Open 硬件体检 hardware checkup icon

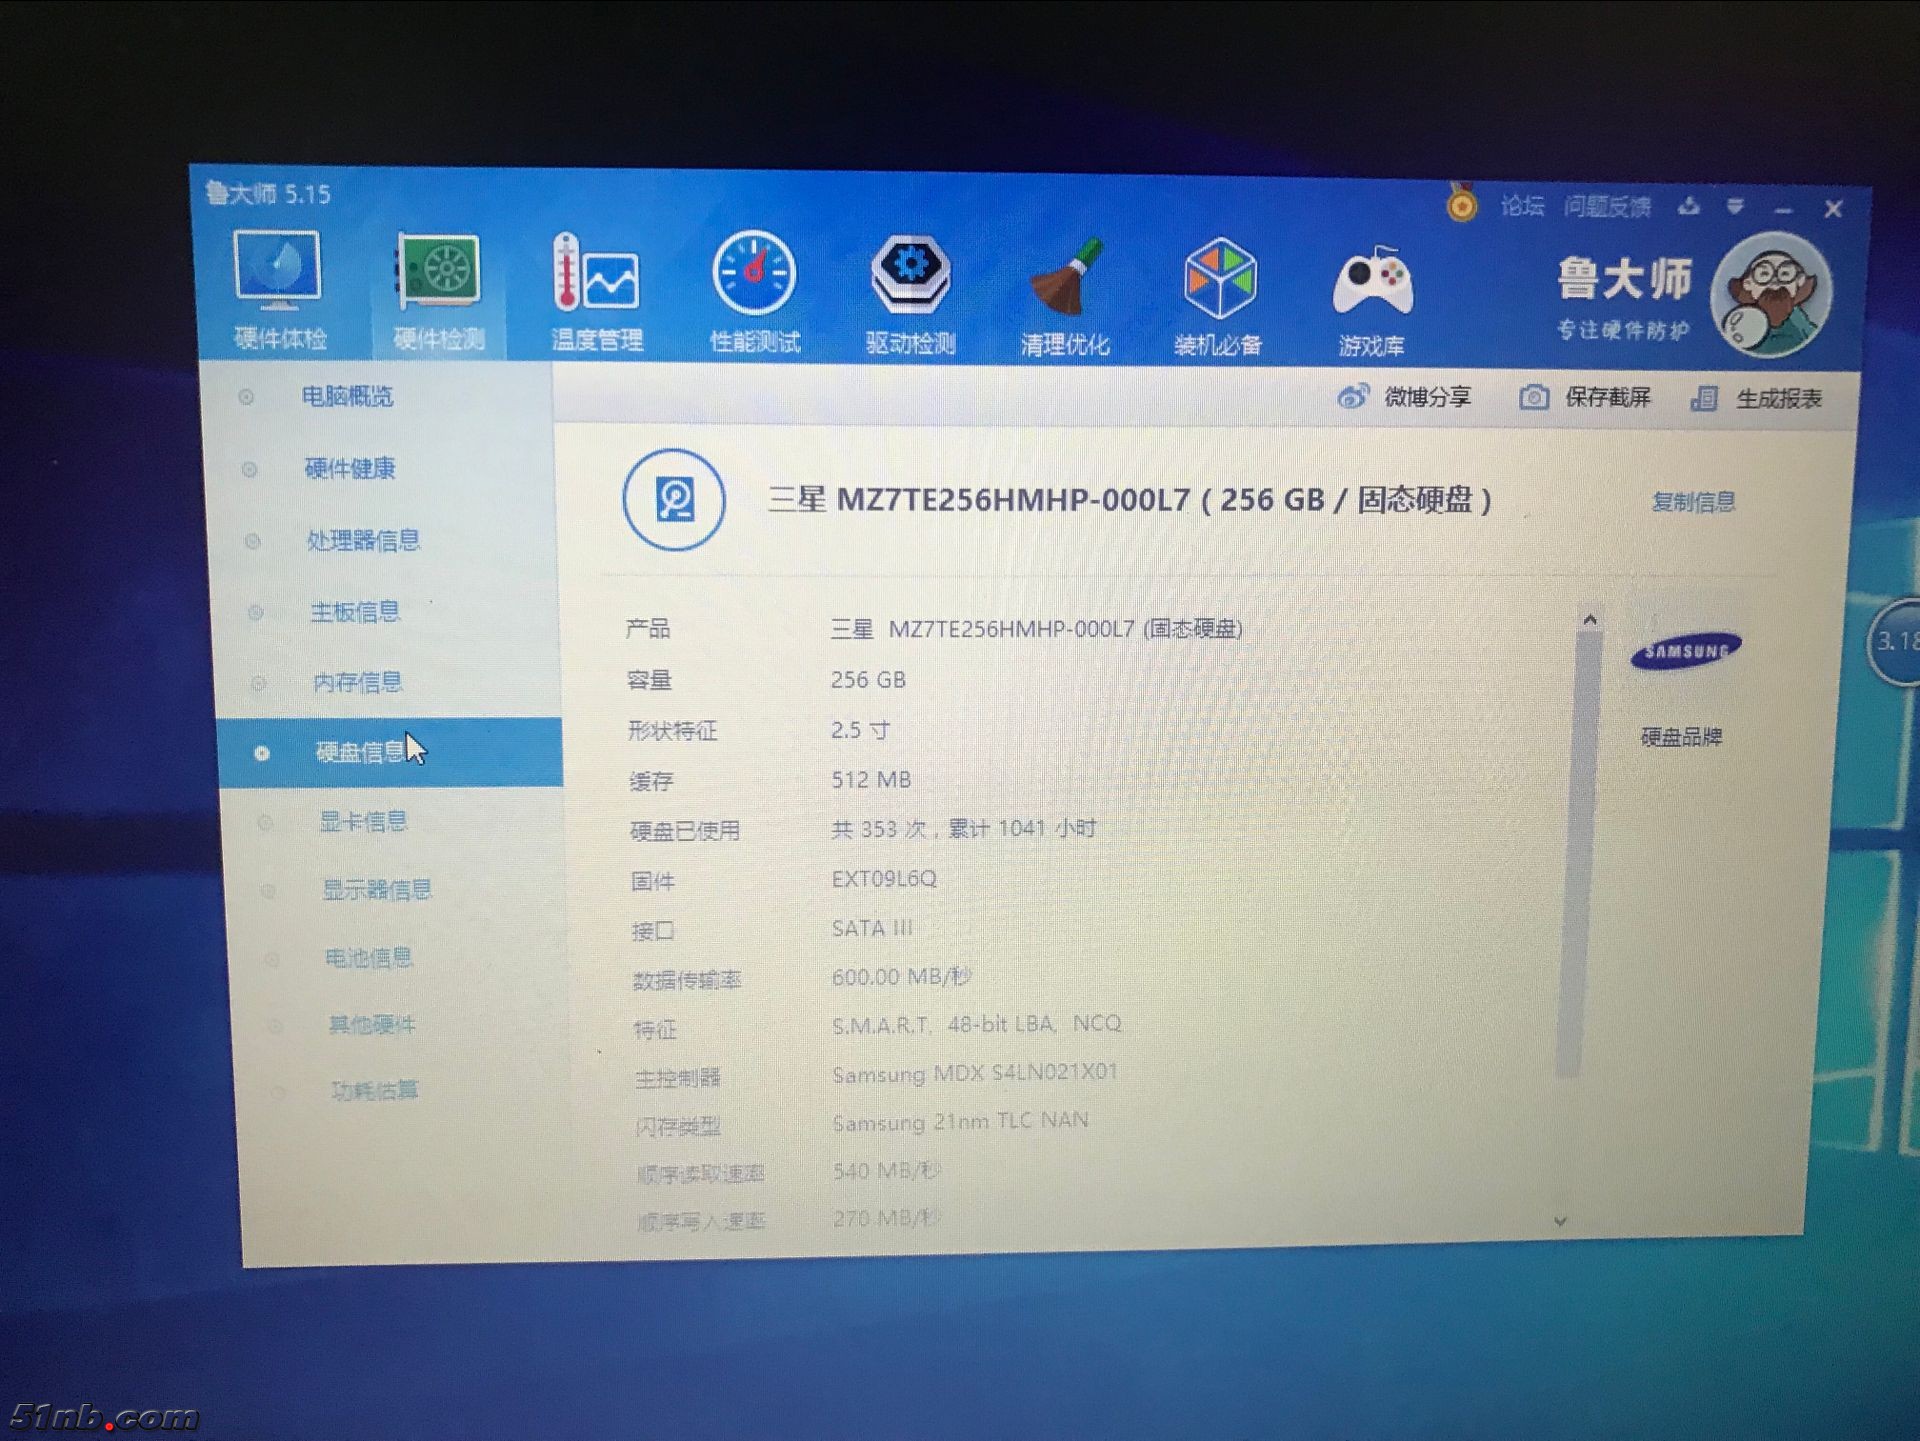pos(278,270)
